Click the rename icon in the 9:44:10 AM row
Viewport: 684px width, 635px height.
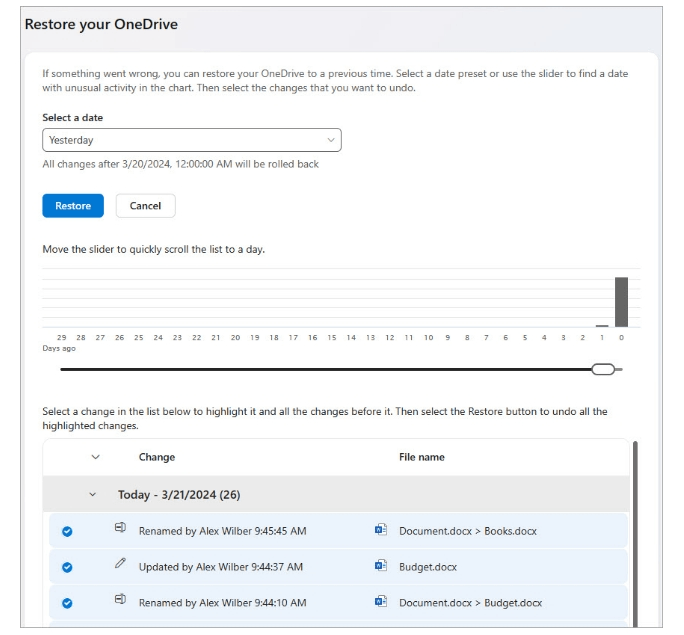pyautogui.click(x=120, y=599)
